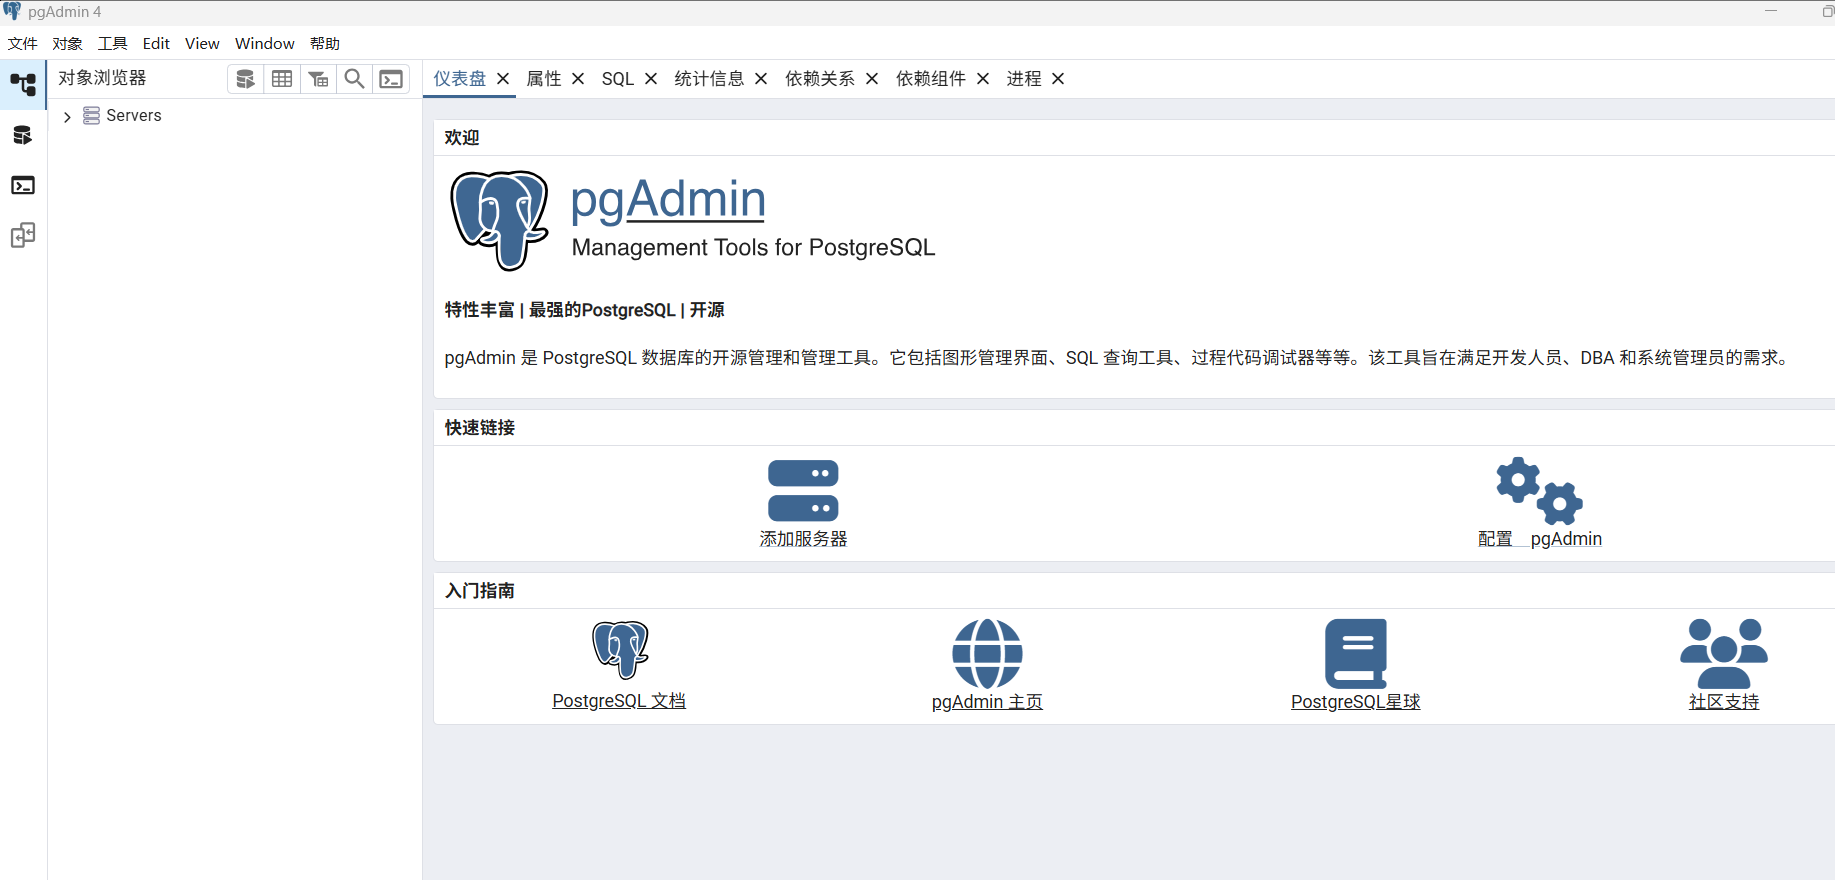Open the 文件 menu
This screenshot has width=1835, height=880.
[22, 44]
